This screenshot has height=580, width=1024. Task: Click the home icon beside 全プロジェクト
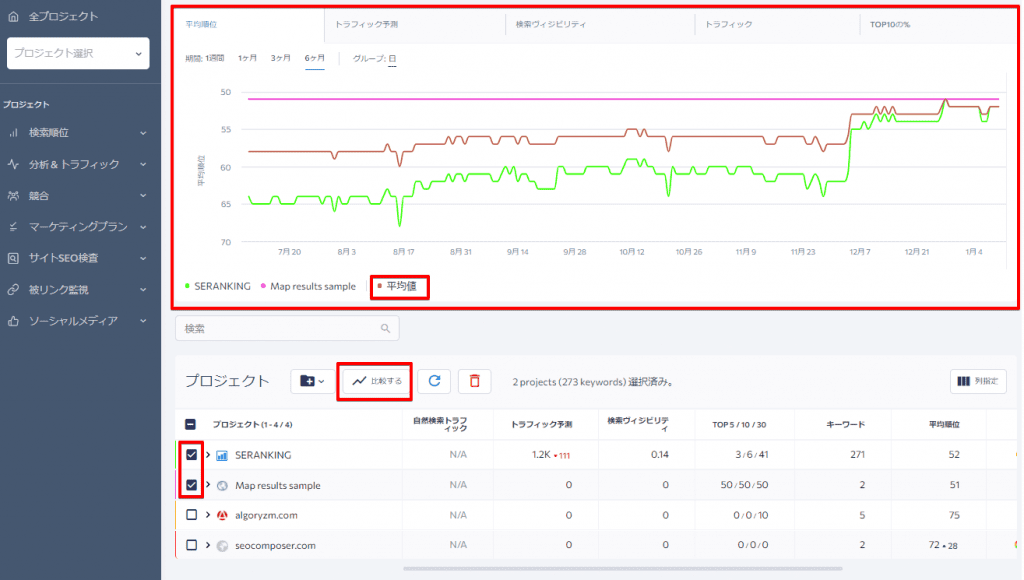(x=13, y=16)
